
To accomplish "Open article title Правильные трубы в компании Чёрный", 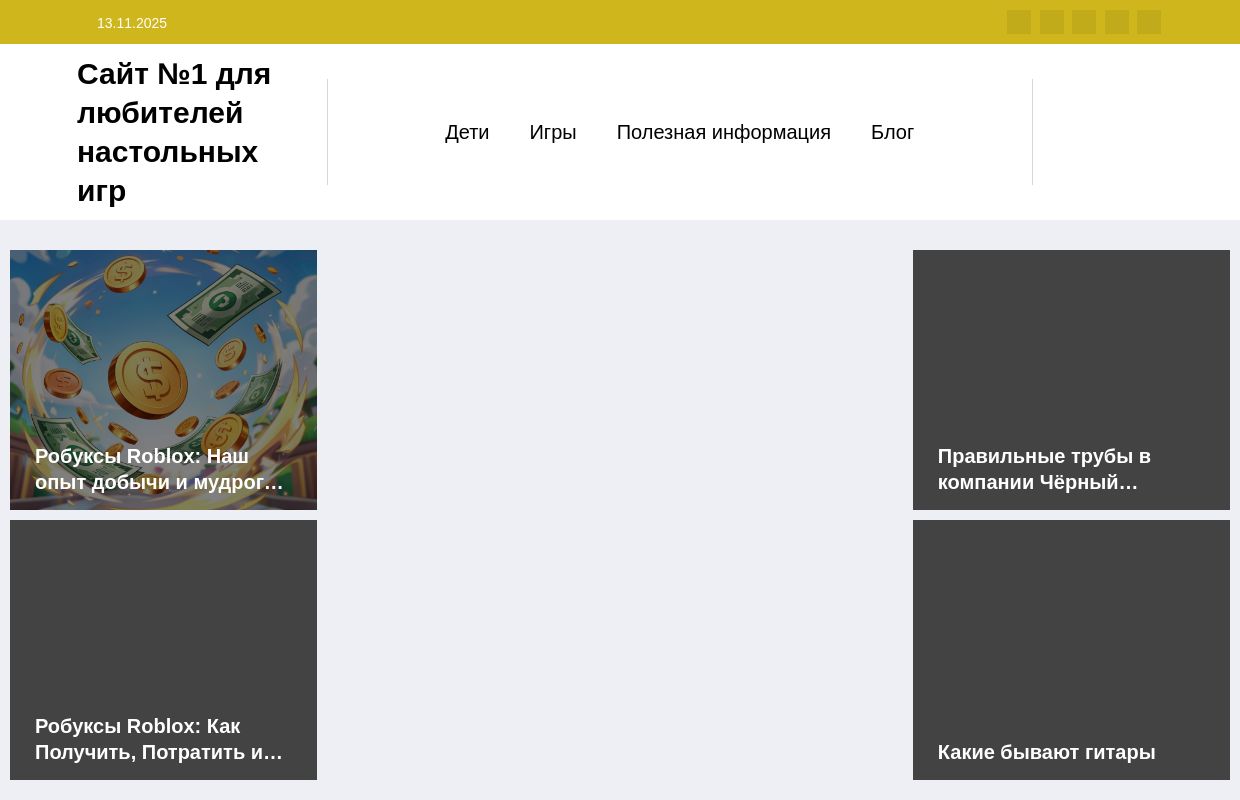I will coord(1044,469).
